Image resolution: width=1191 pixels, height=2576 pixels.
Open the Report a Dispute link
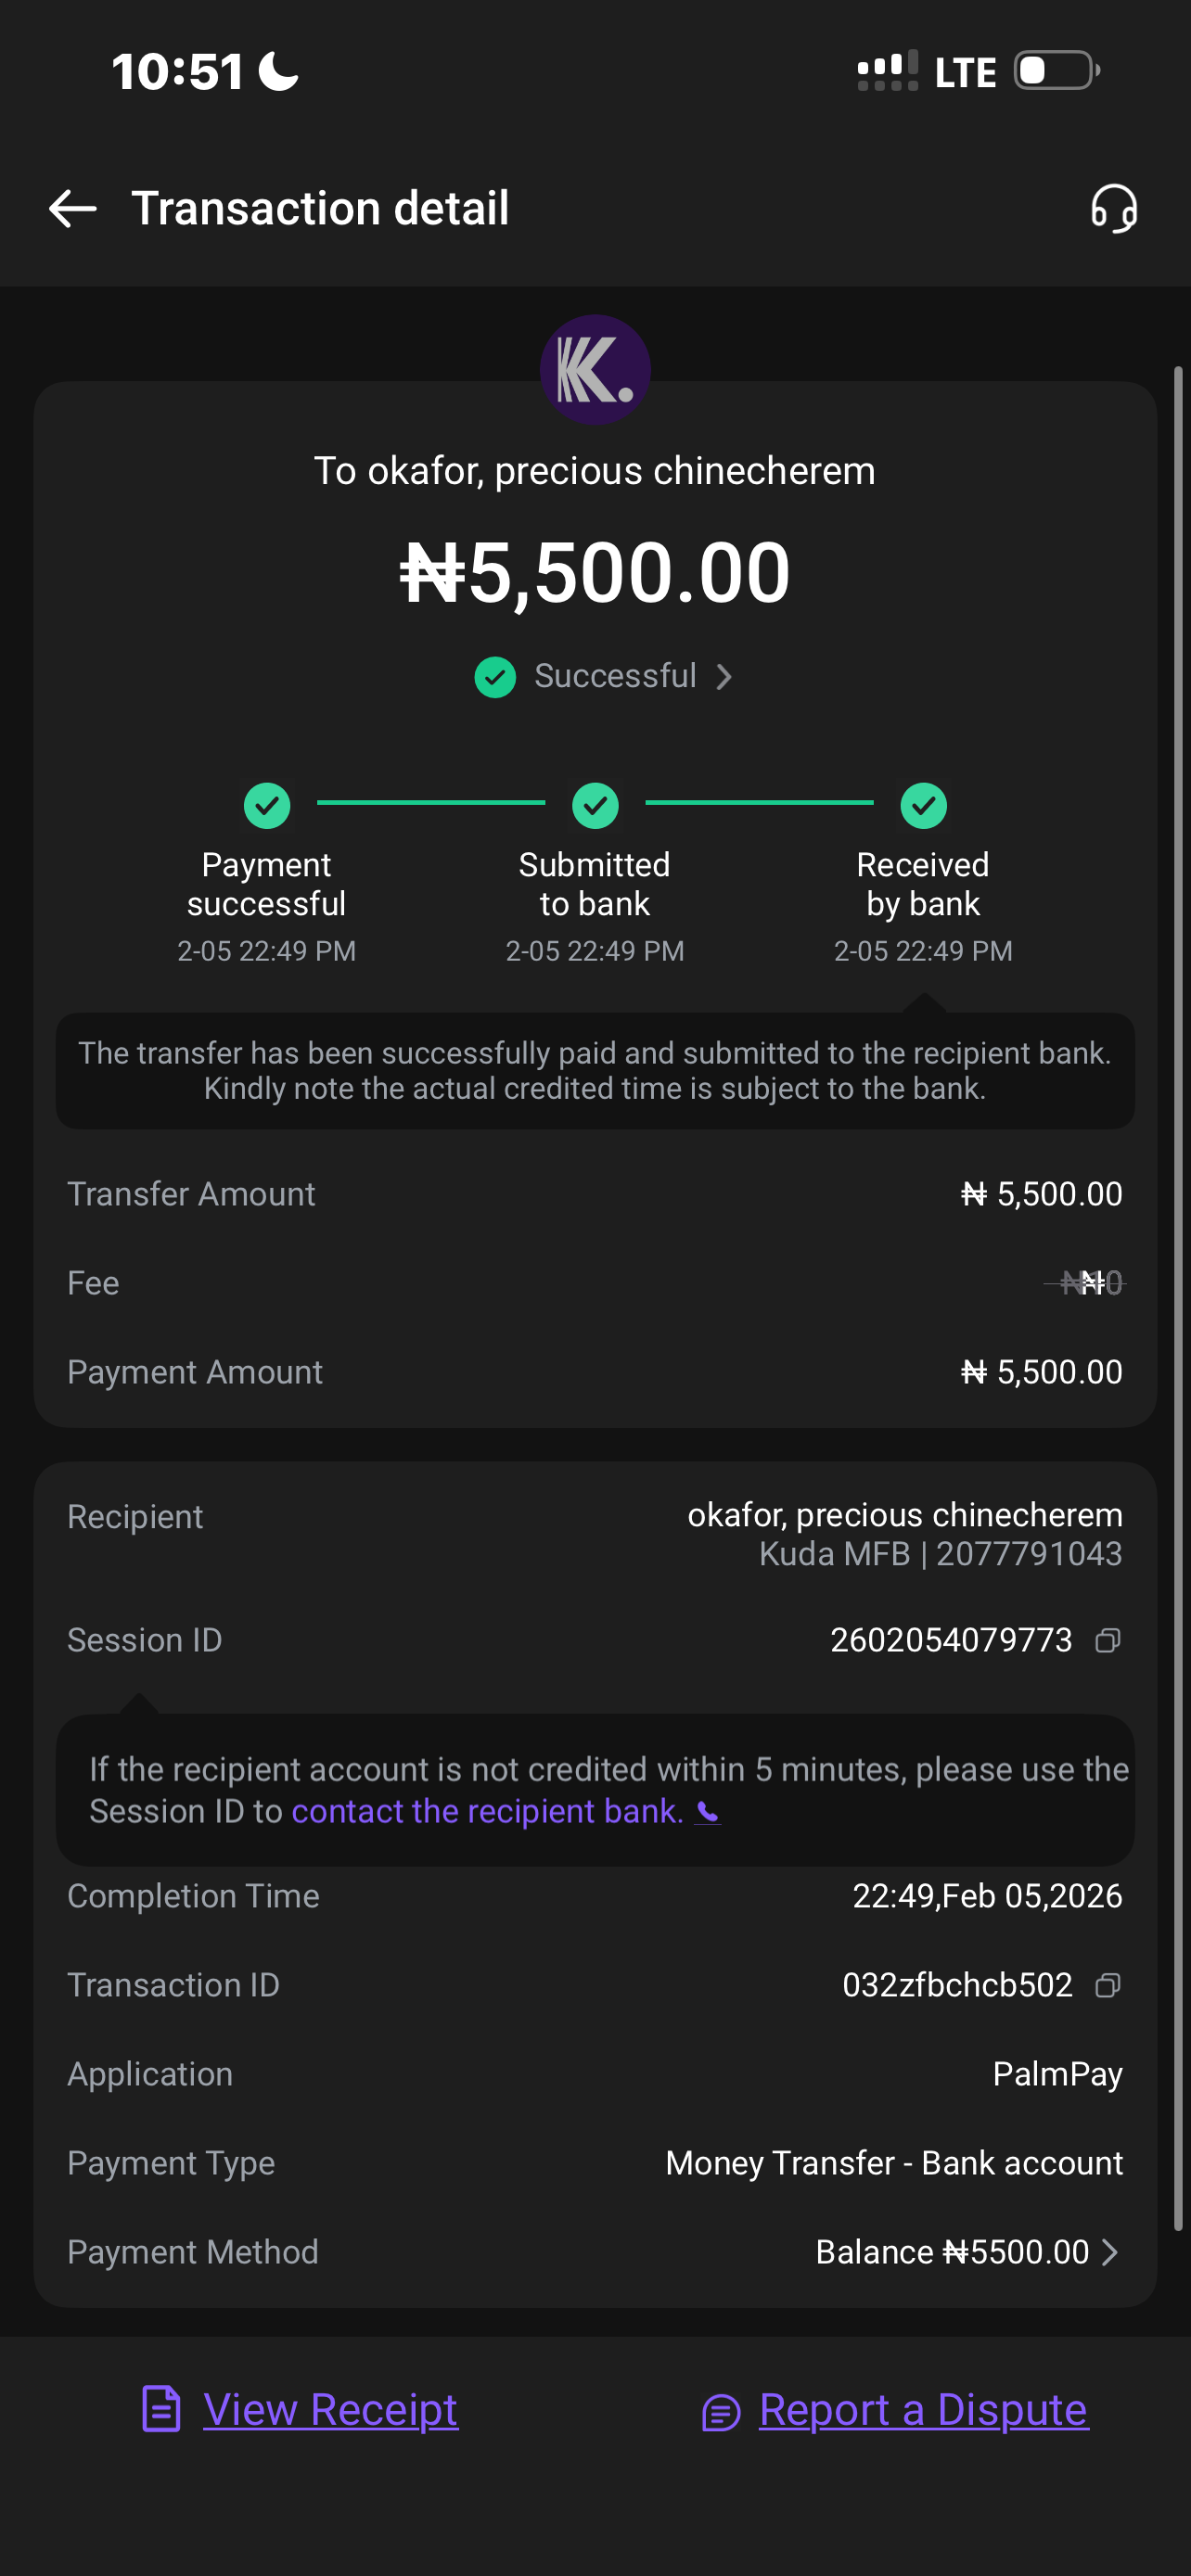coord(923,2409)
